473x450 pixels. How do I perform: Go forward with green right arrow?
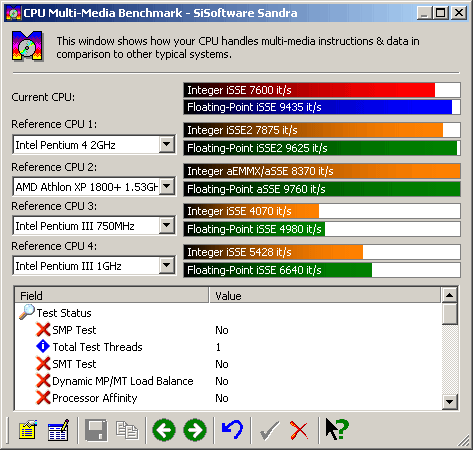195,430
